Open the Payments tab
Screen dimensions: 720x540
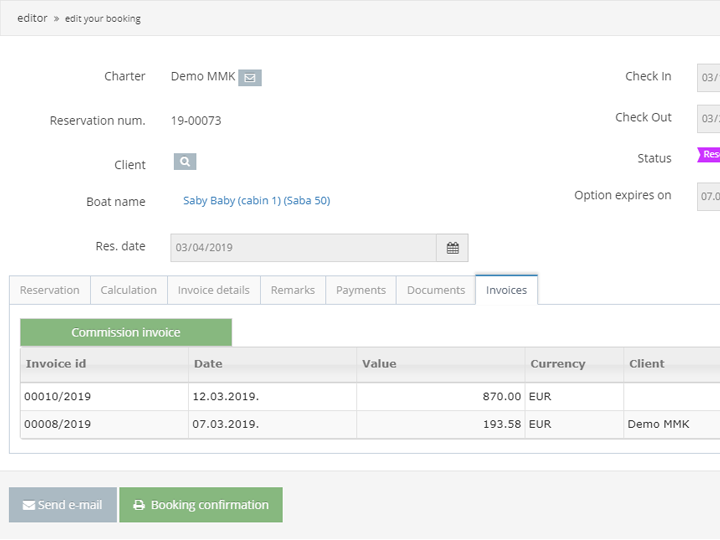(361, 290)
